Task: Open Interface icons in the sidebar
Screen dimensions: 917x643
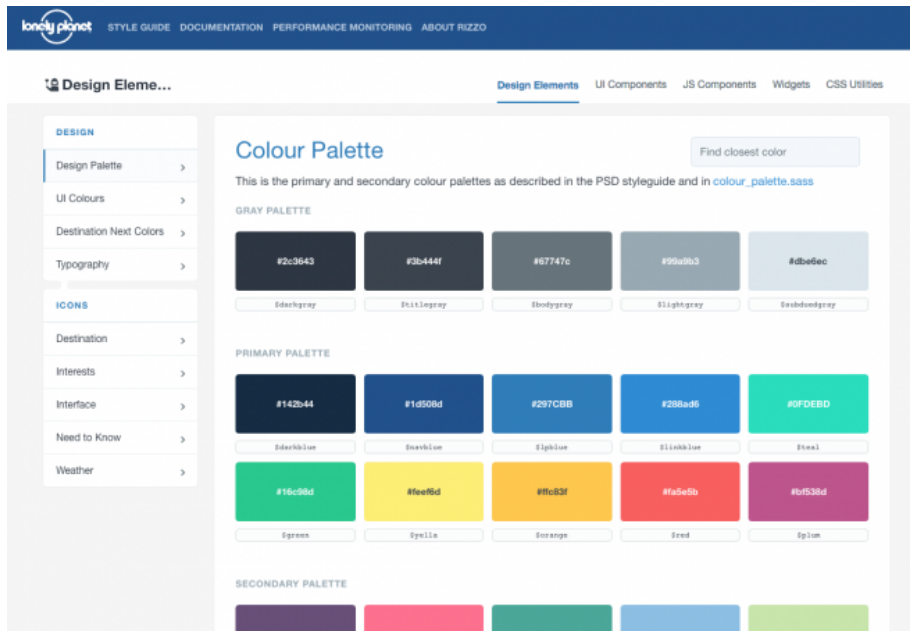Action: point(120,405)
